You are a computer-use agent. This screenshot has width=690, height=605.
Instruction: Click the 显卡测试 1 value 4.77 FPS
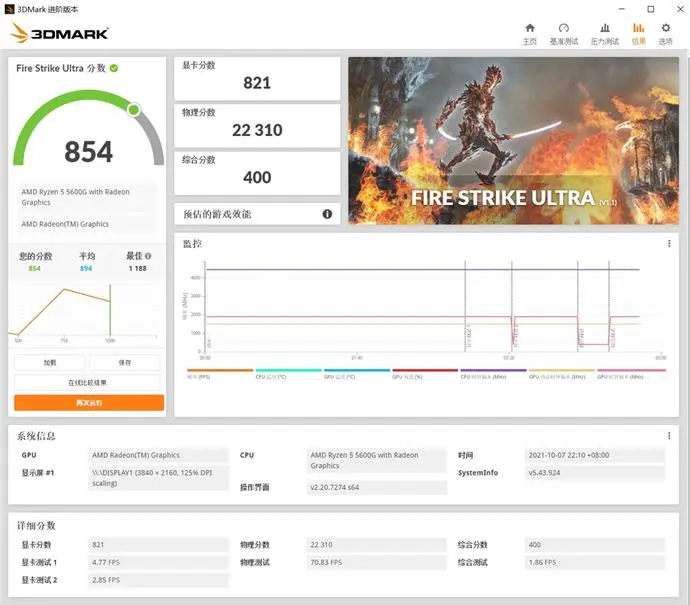[x=158, y=562]
